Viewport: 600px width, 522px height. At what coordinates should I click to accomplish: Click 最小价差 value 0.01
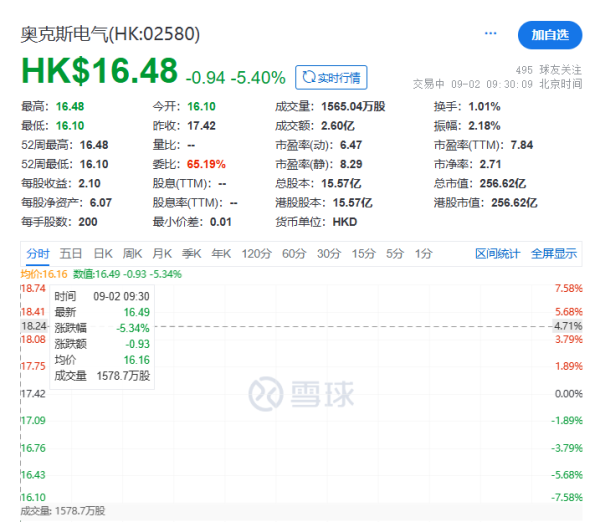point(220,222)
